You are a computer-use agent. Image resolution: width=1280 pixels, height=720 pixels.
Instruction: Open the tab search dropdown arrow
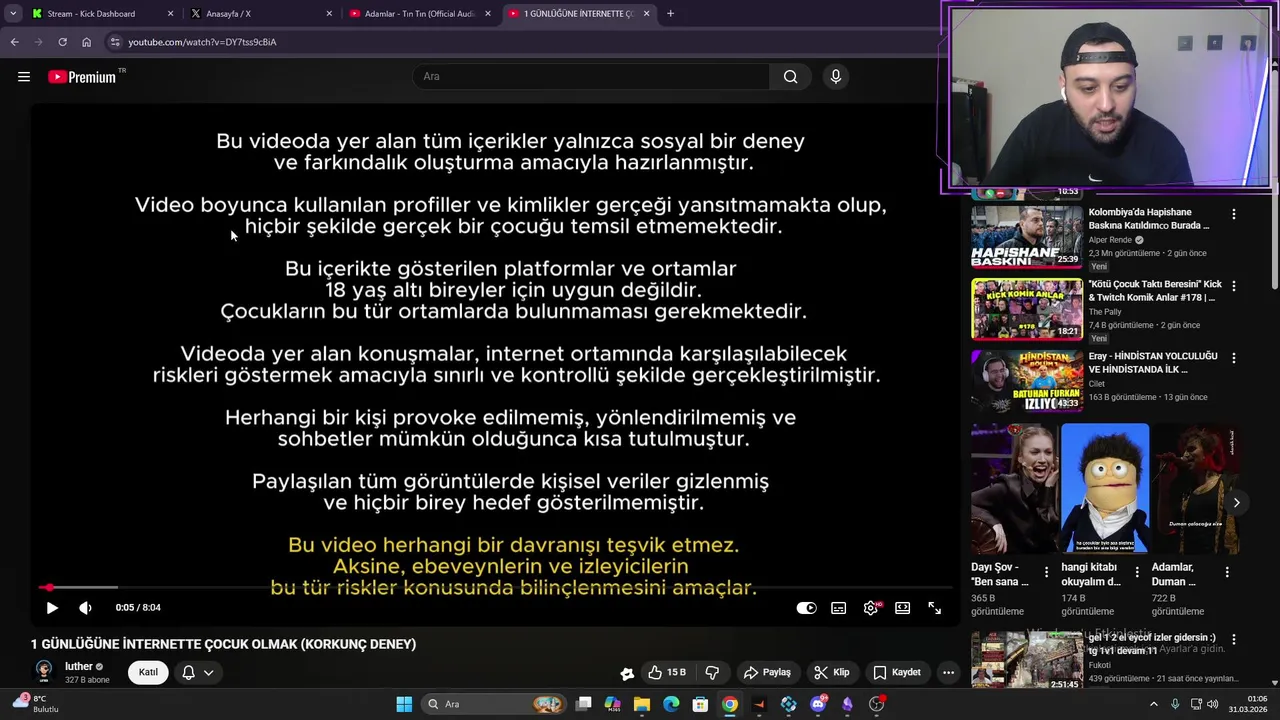click(12, 14)
